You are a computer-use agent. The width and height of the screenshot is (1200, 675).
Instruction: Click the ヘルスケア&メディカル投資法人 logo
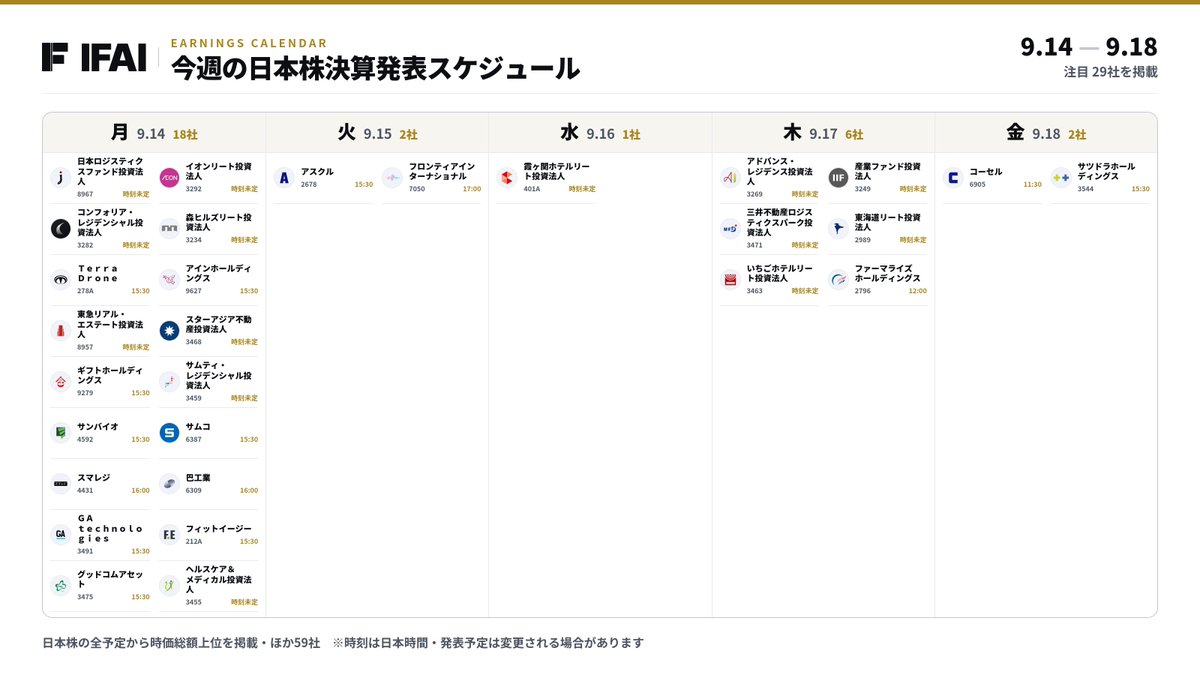169,585
